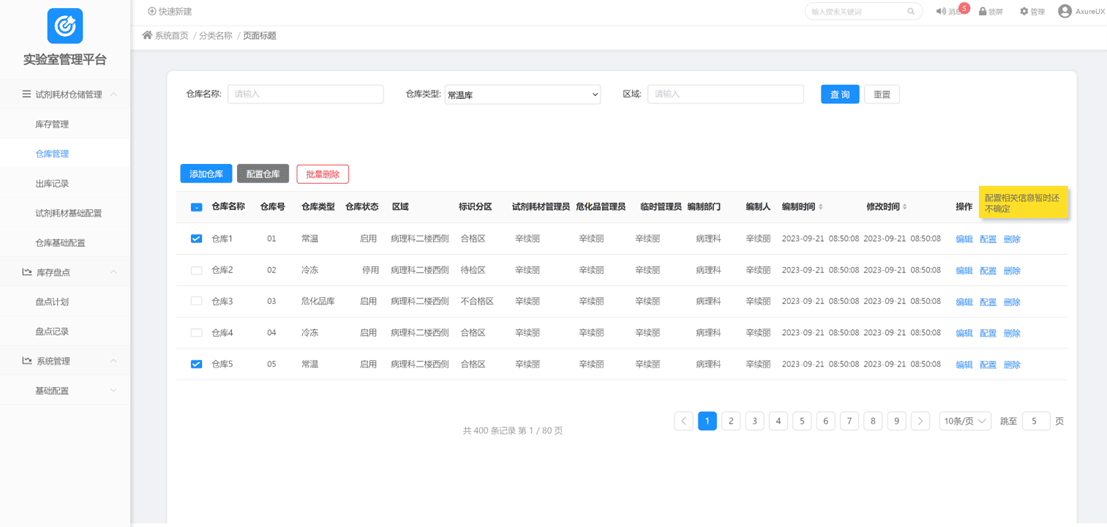Click the search magnifier icon
Screen dimensions: 1107x527
pyautogui.click(x=911, y=11)
